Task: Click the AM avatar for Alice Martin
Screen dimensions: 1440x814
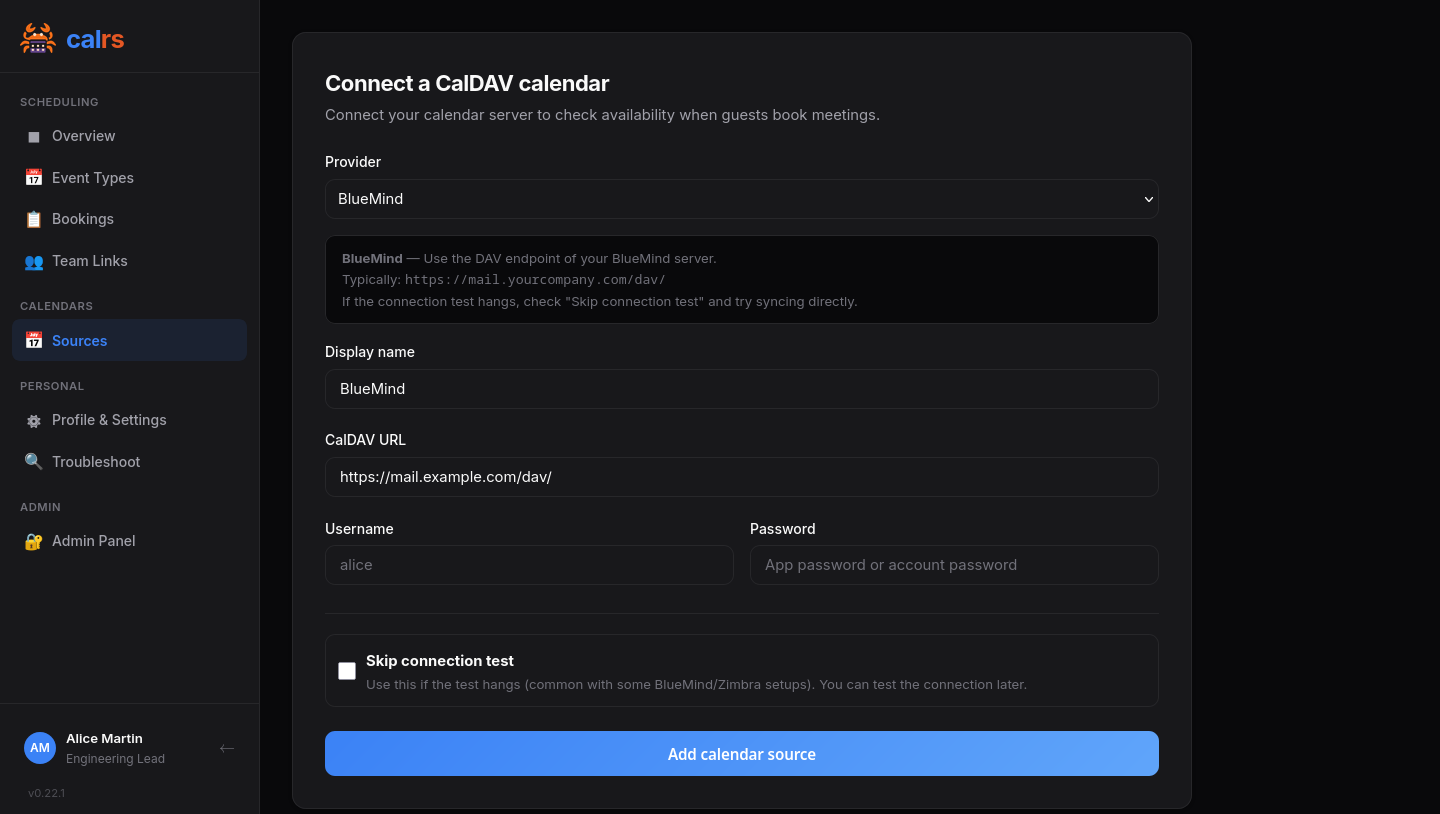Action: pyautogui.click(x=39, y=747)
